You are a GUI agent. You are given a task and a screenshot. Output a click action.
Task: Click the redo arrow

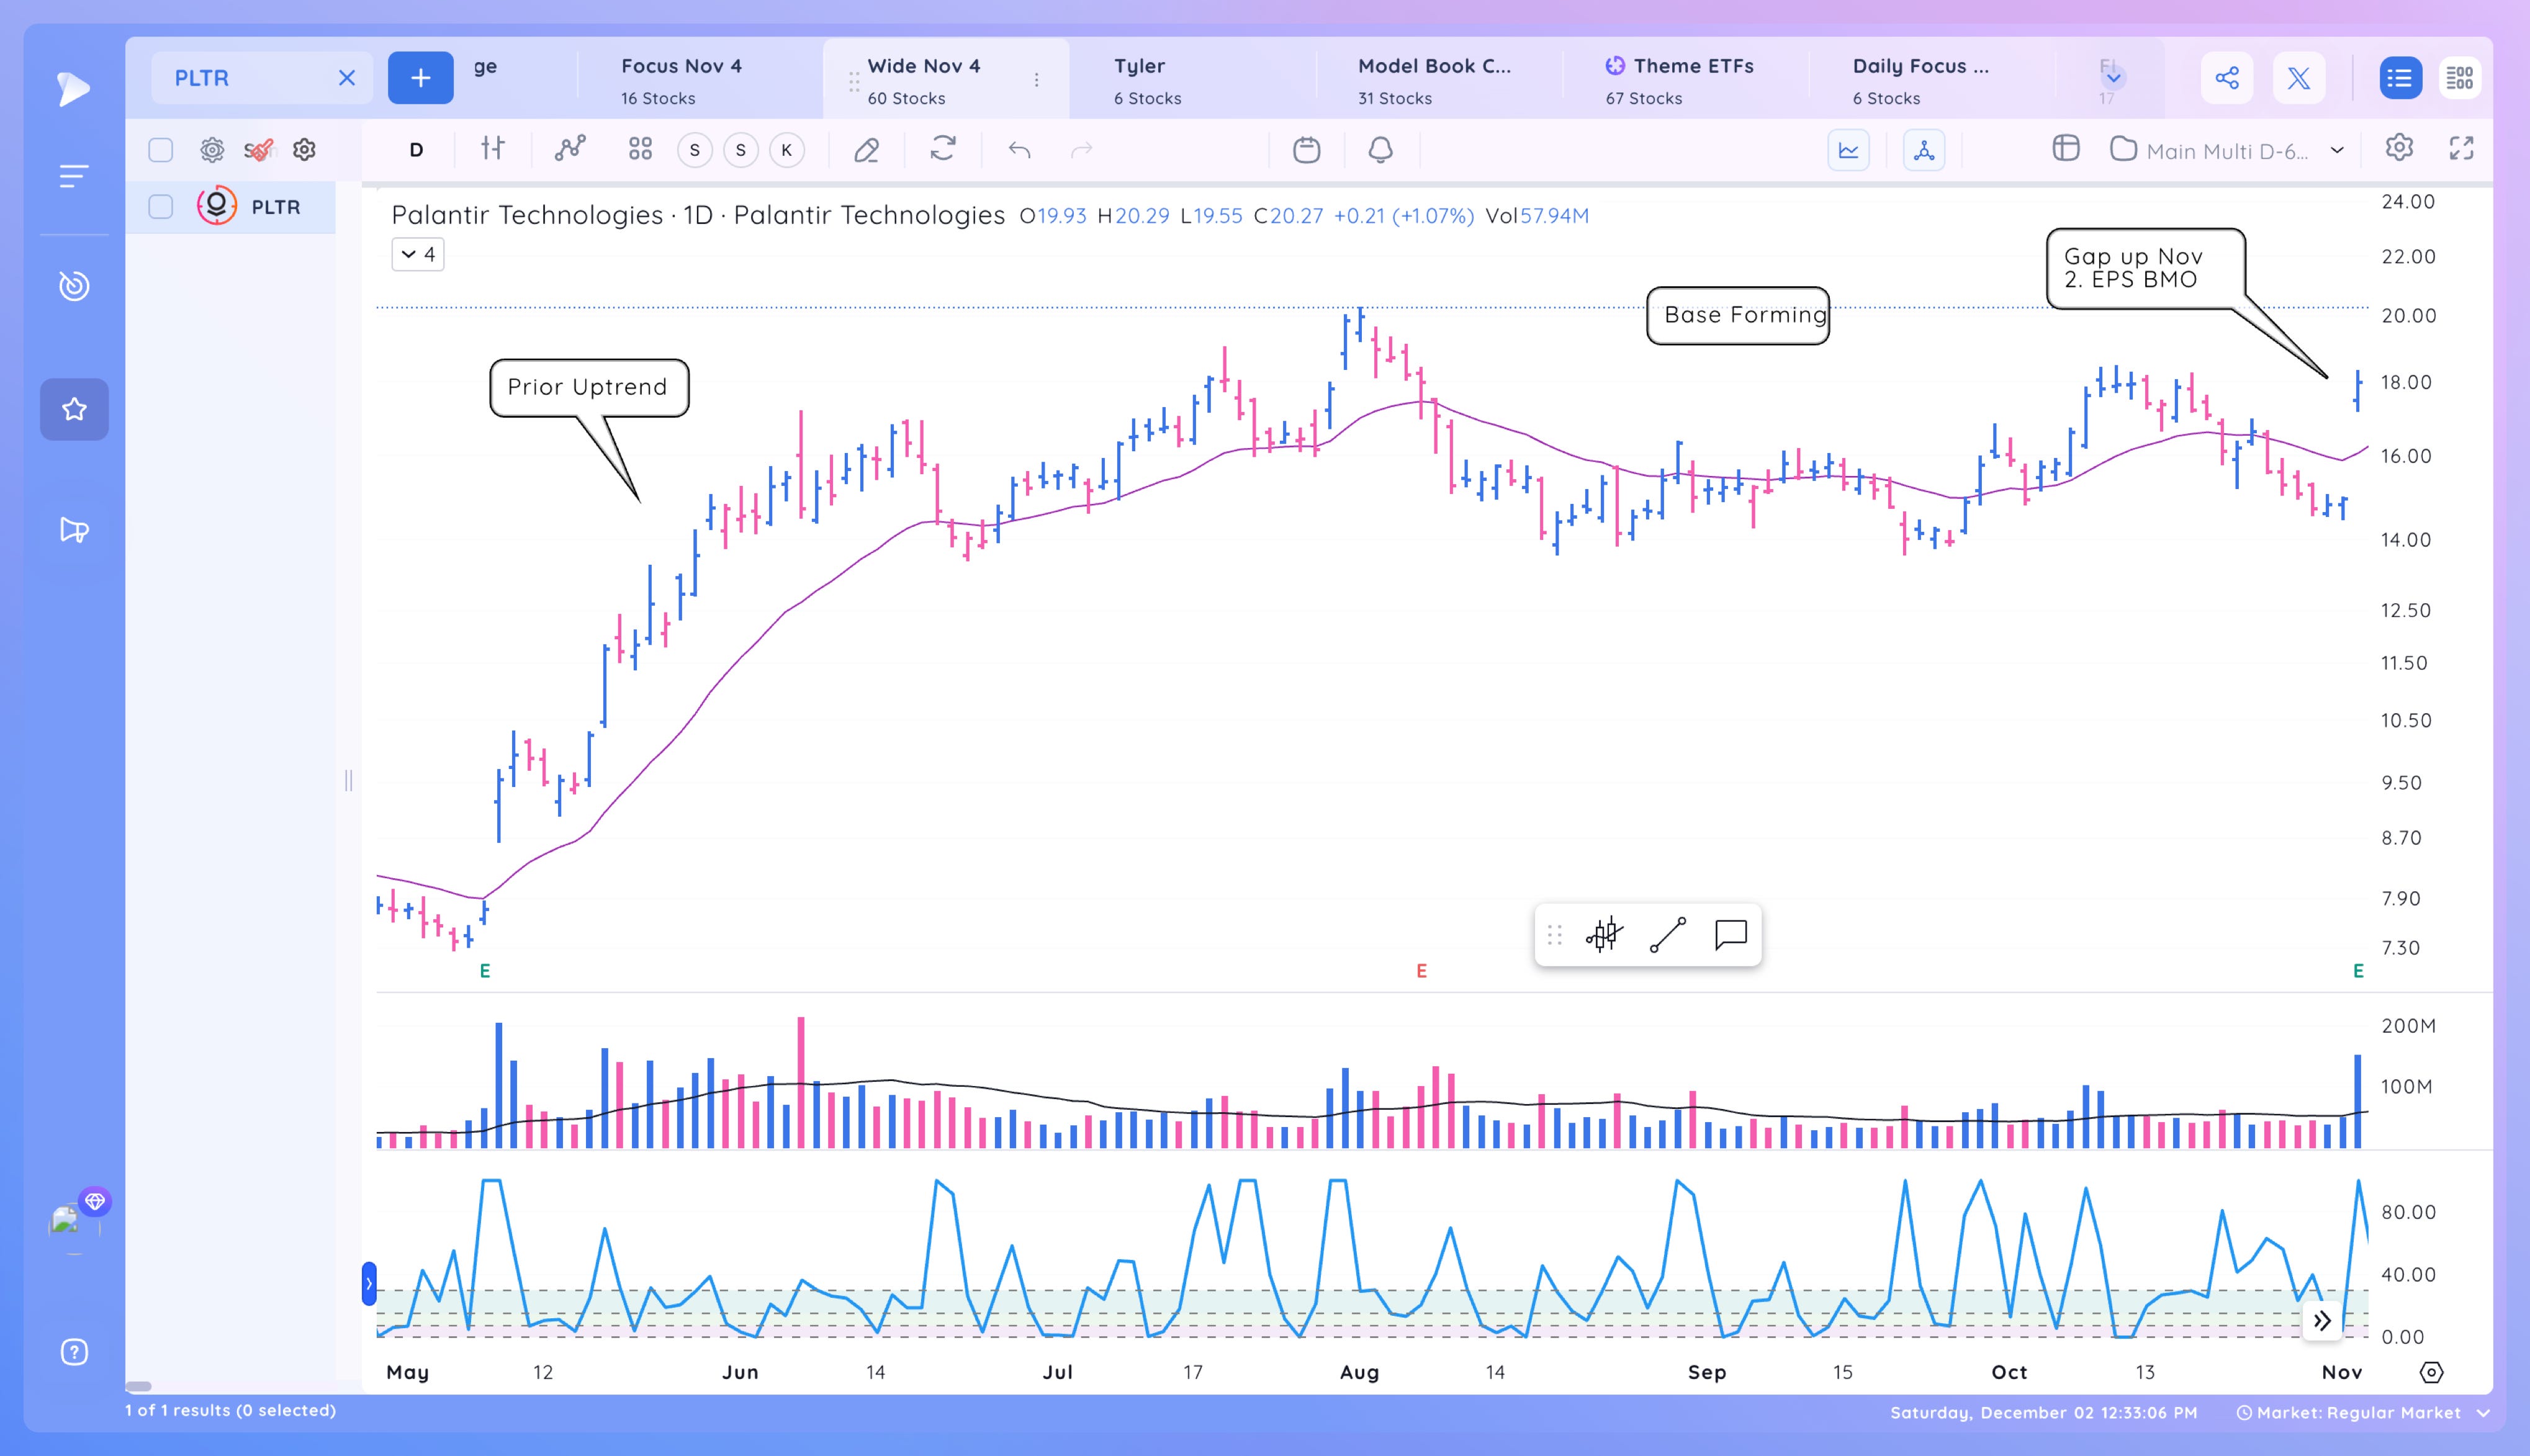click(x=1081, y=150)
